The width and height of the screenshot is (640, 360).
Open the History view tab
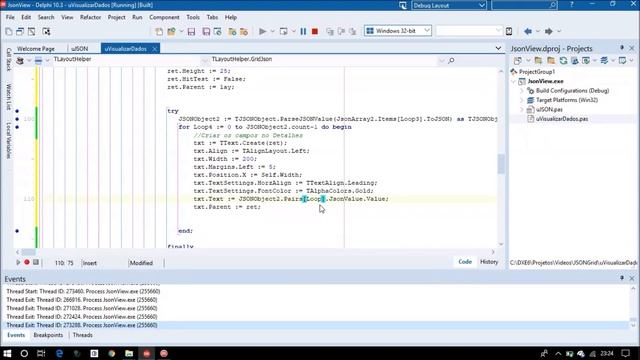pos(489,262)
